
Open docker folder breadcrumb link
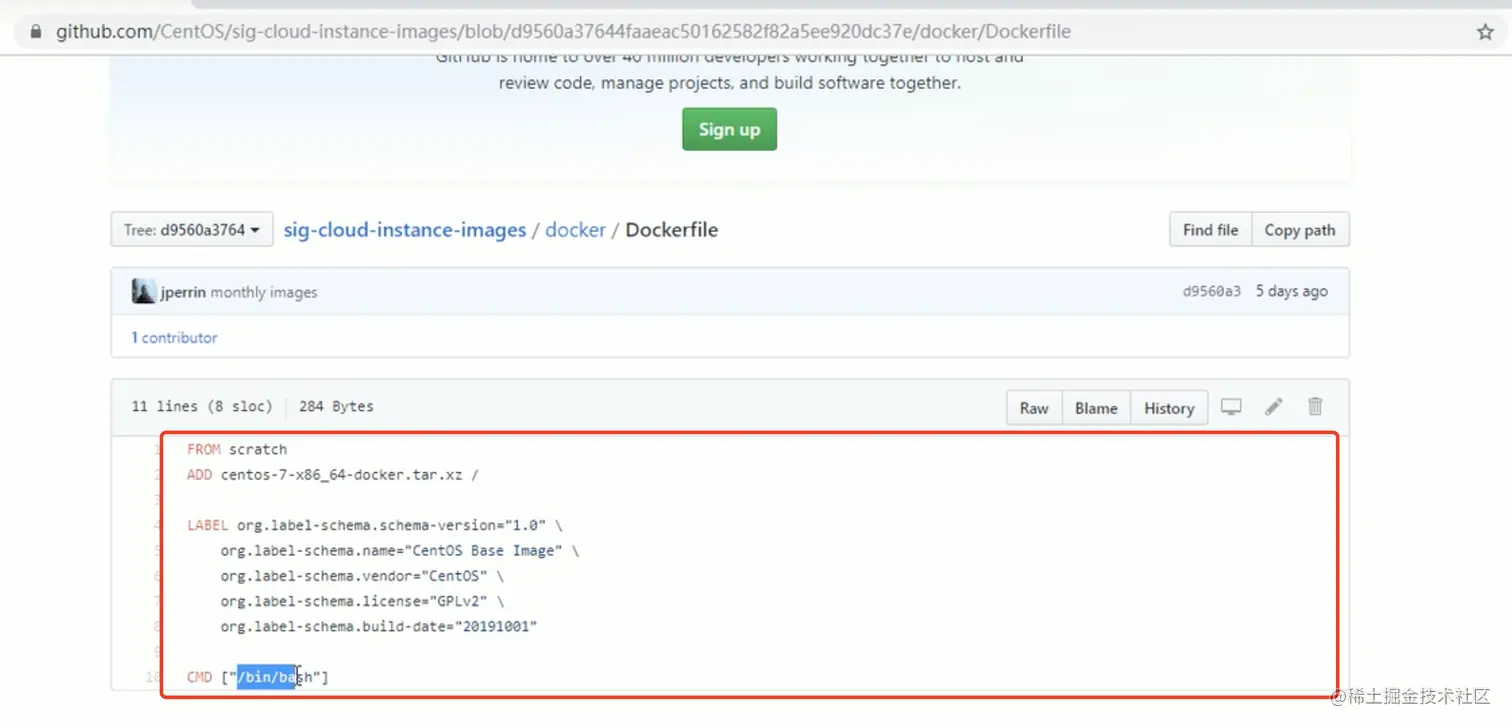click(575, 230)
